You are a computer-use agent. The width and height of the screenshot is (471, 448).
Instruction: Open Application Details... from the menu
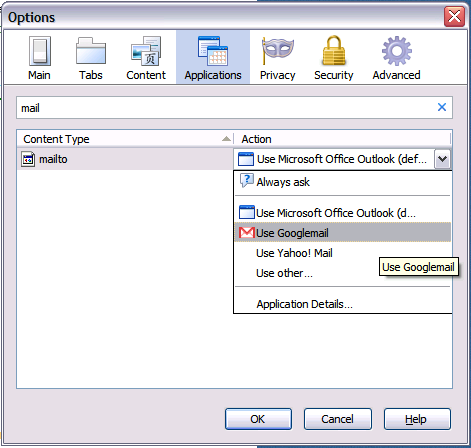click(342, 304)
